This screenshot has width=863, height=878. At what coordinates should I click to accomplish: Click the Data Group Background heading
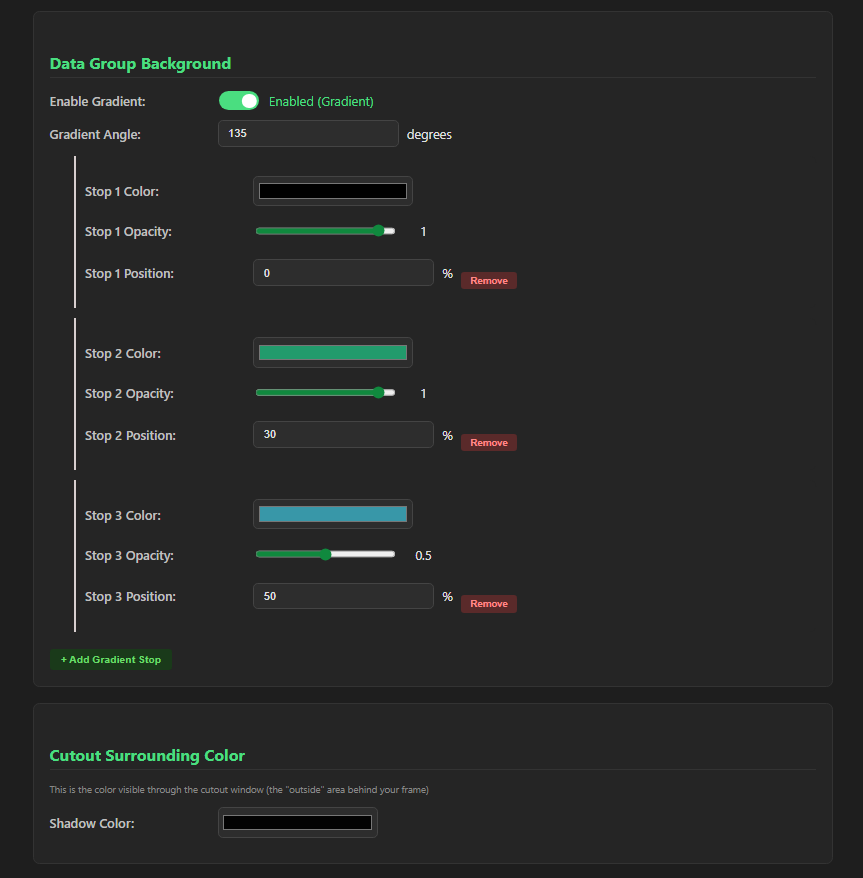click(140, 63)
